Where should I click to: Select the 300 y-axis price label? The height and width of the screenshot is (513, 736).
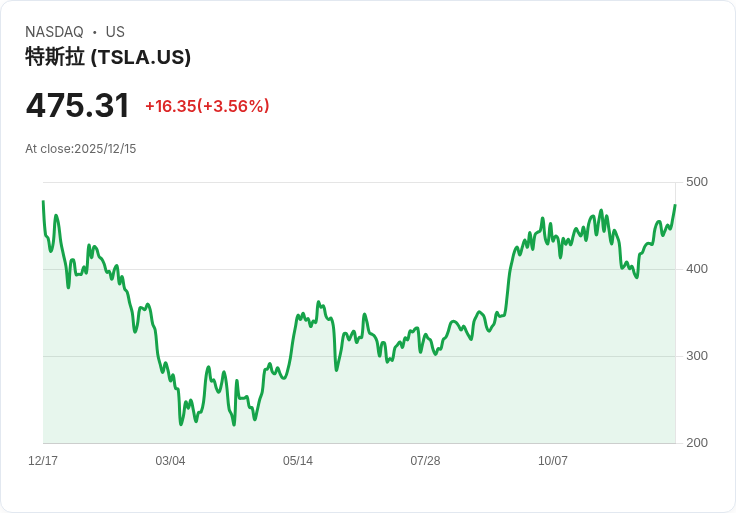pyautogui.click(x=697, y=356)
